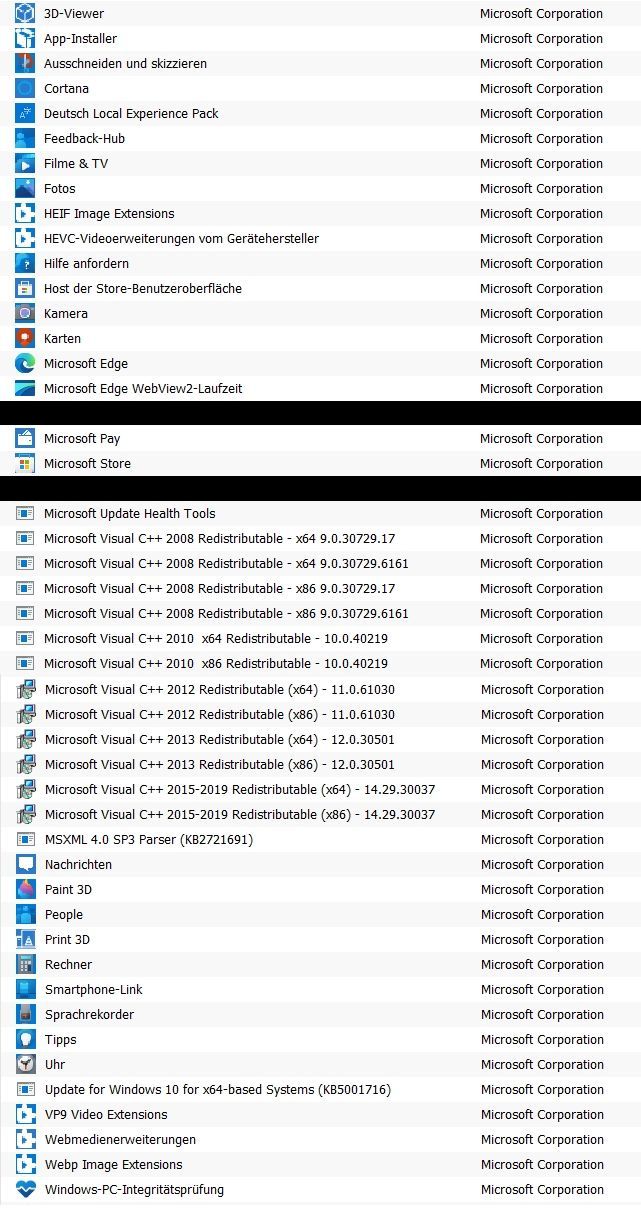
Task: Click the Kamera app icon
Action: (x=25, y=313)
